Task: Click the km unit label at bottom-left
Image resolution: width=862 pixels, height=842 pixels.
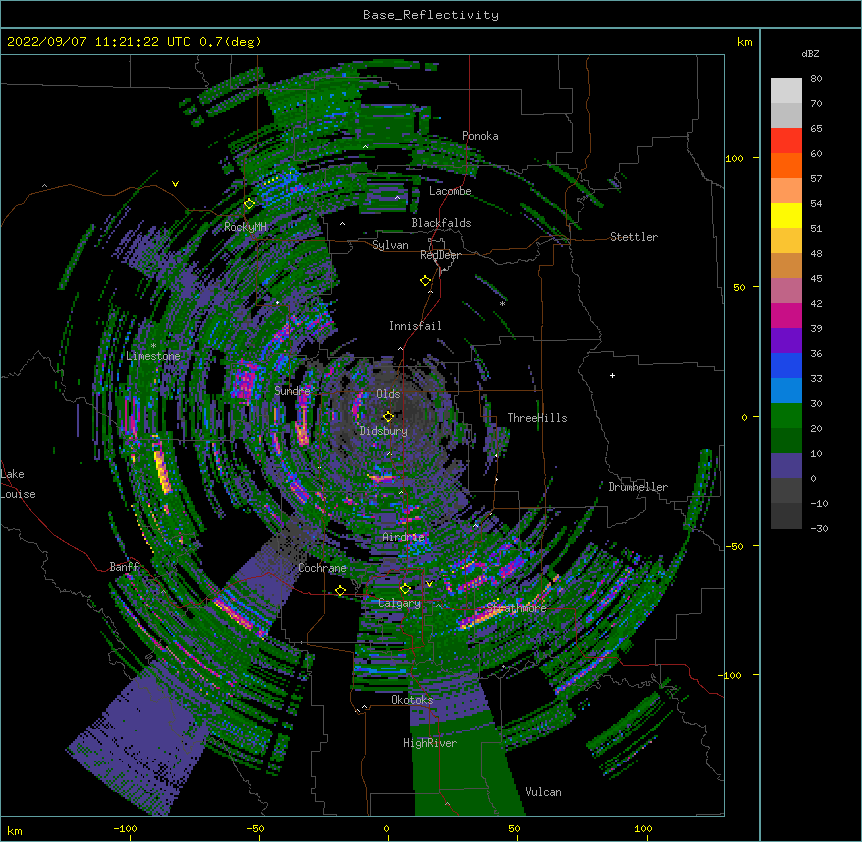Action: (15, 830)
